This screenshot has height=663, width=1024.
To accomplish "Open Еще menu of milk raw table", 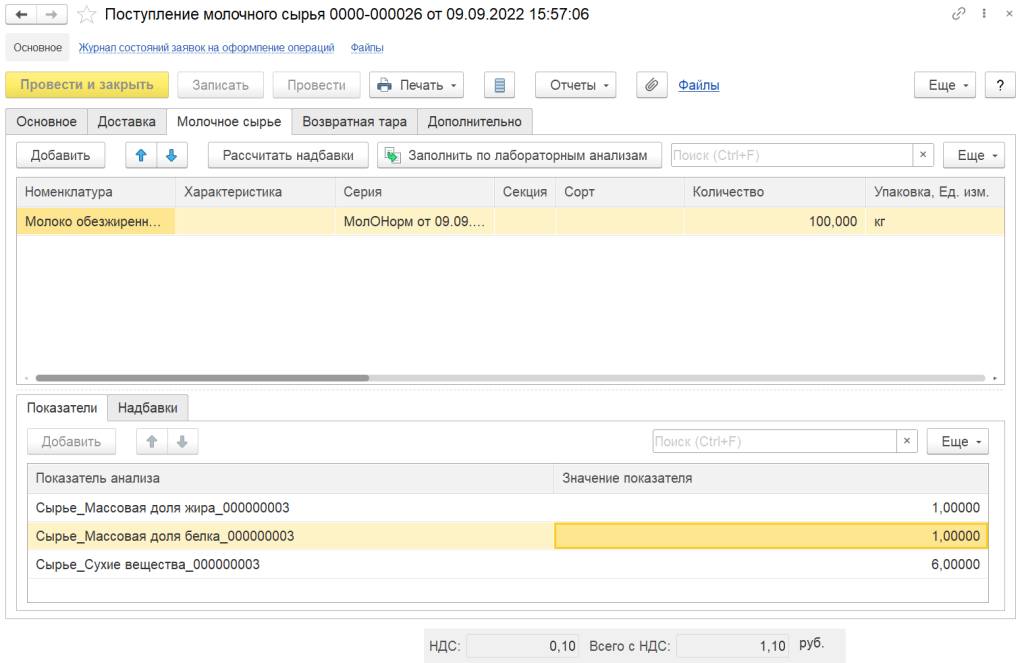I will pos(974,155).
